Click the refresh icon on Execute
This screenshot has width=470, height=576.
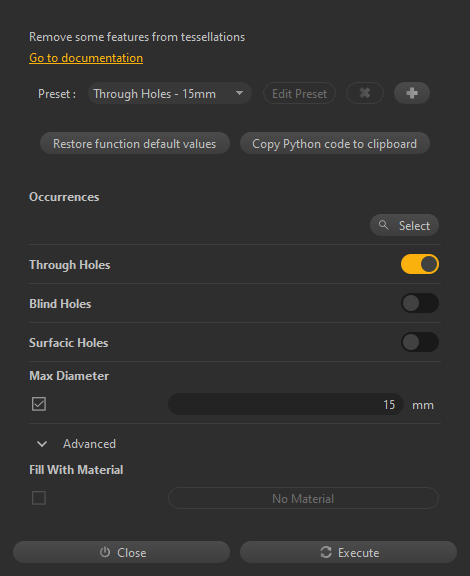tap(326, 552)
